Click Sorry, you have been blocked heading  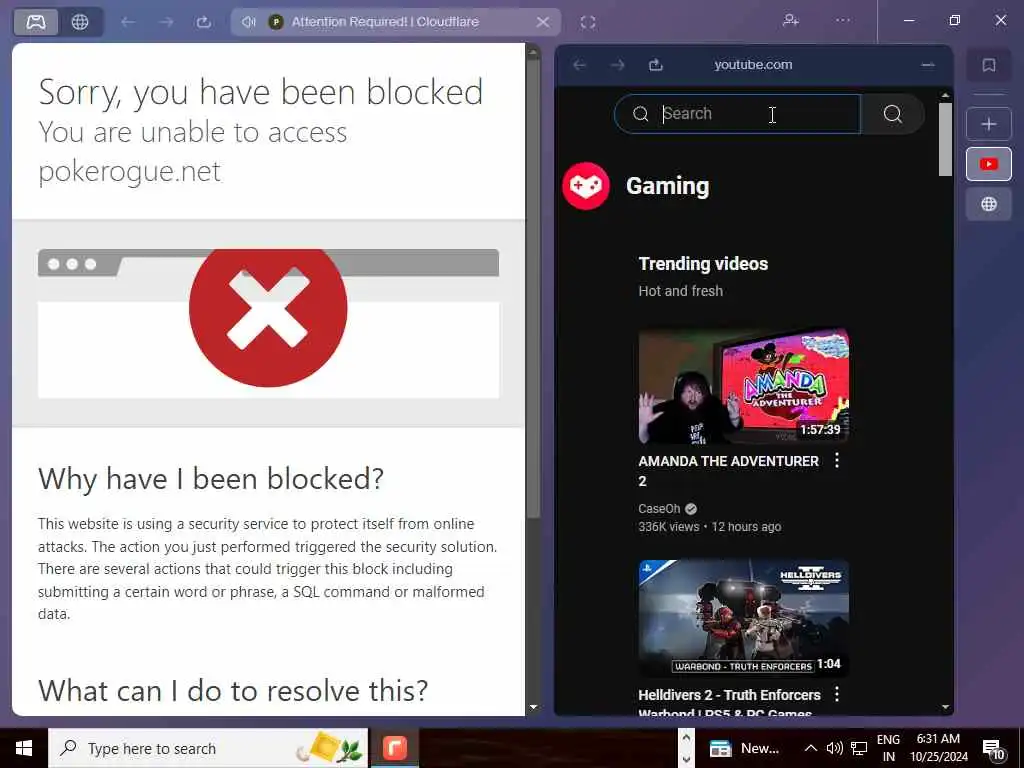click(x=261, y=91)
